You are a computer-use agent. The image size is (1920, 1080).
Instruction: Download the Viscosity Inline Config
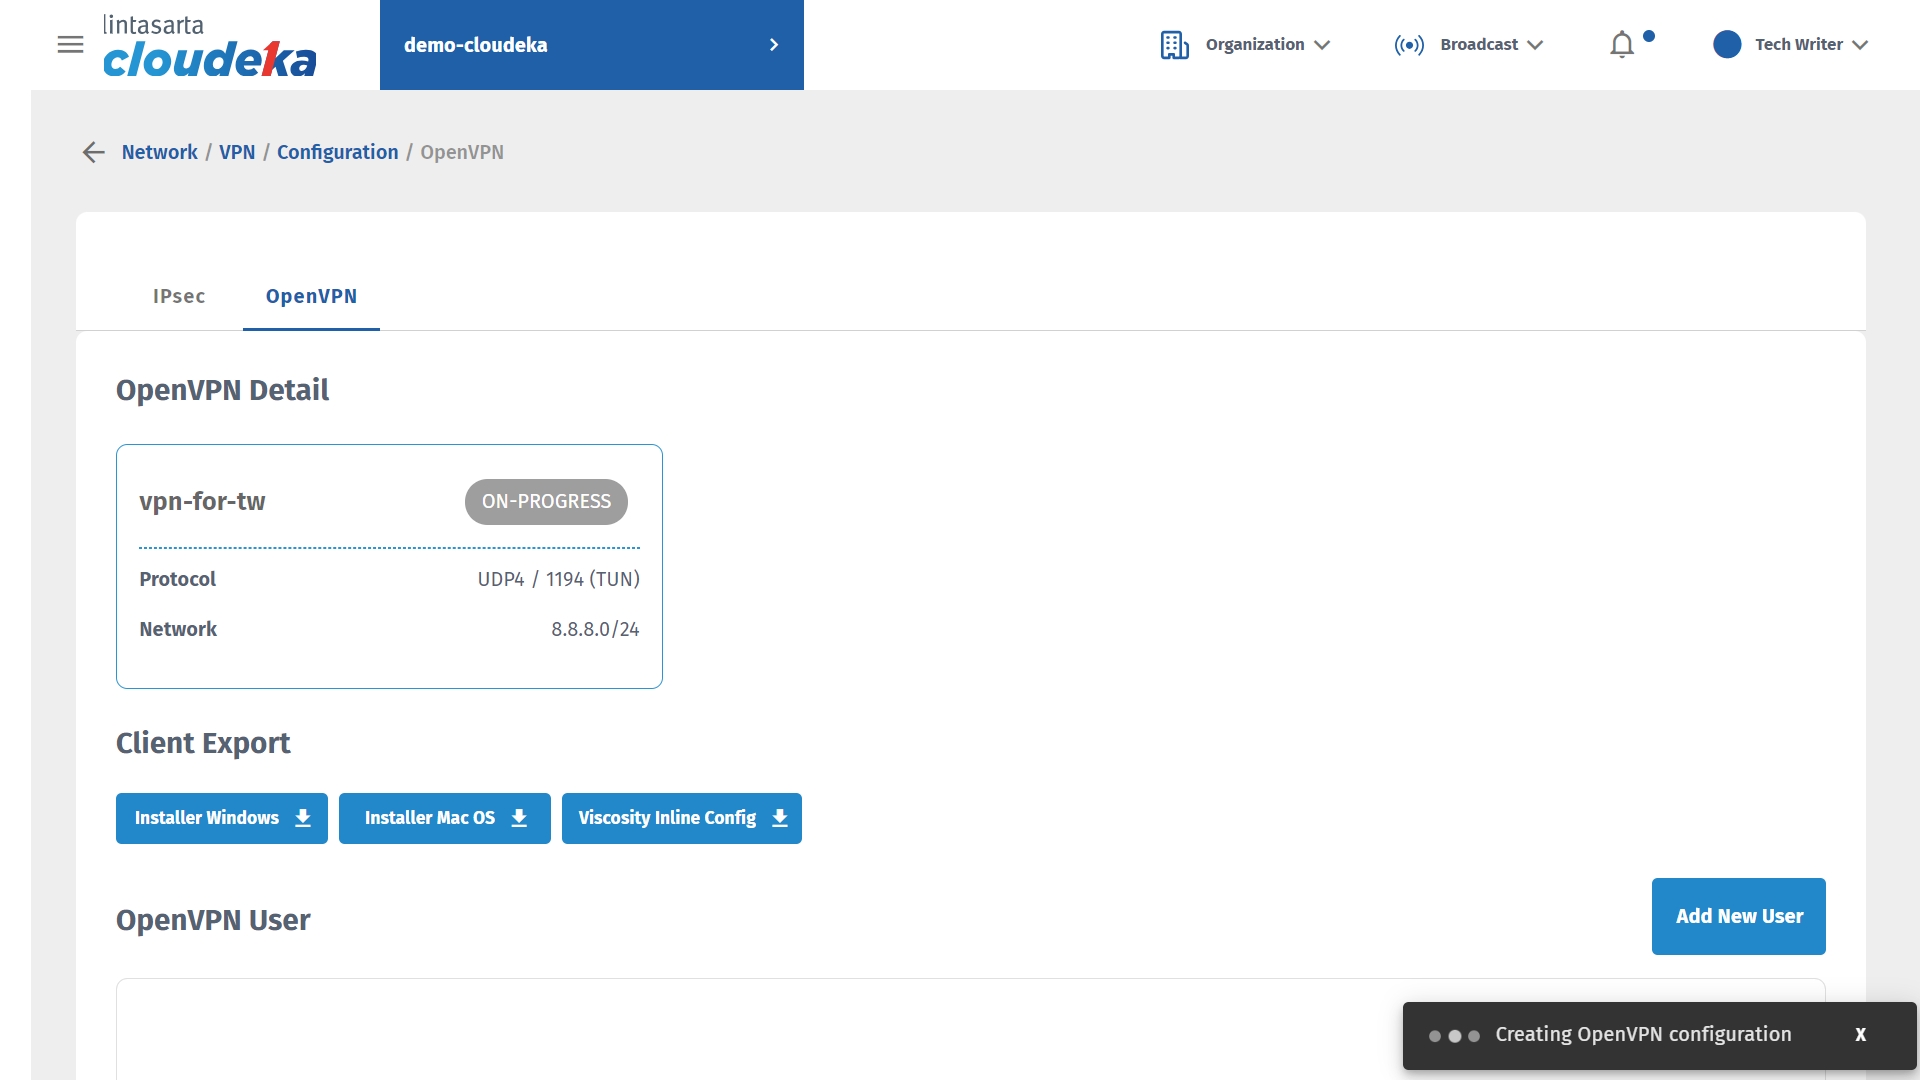point(681,818)
